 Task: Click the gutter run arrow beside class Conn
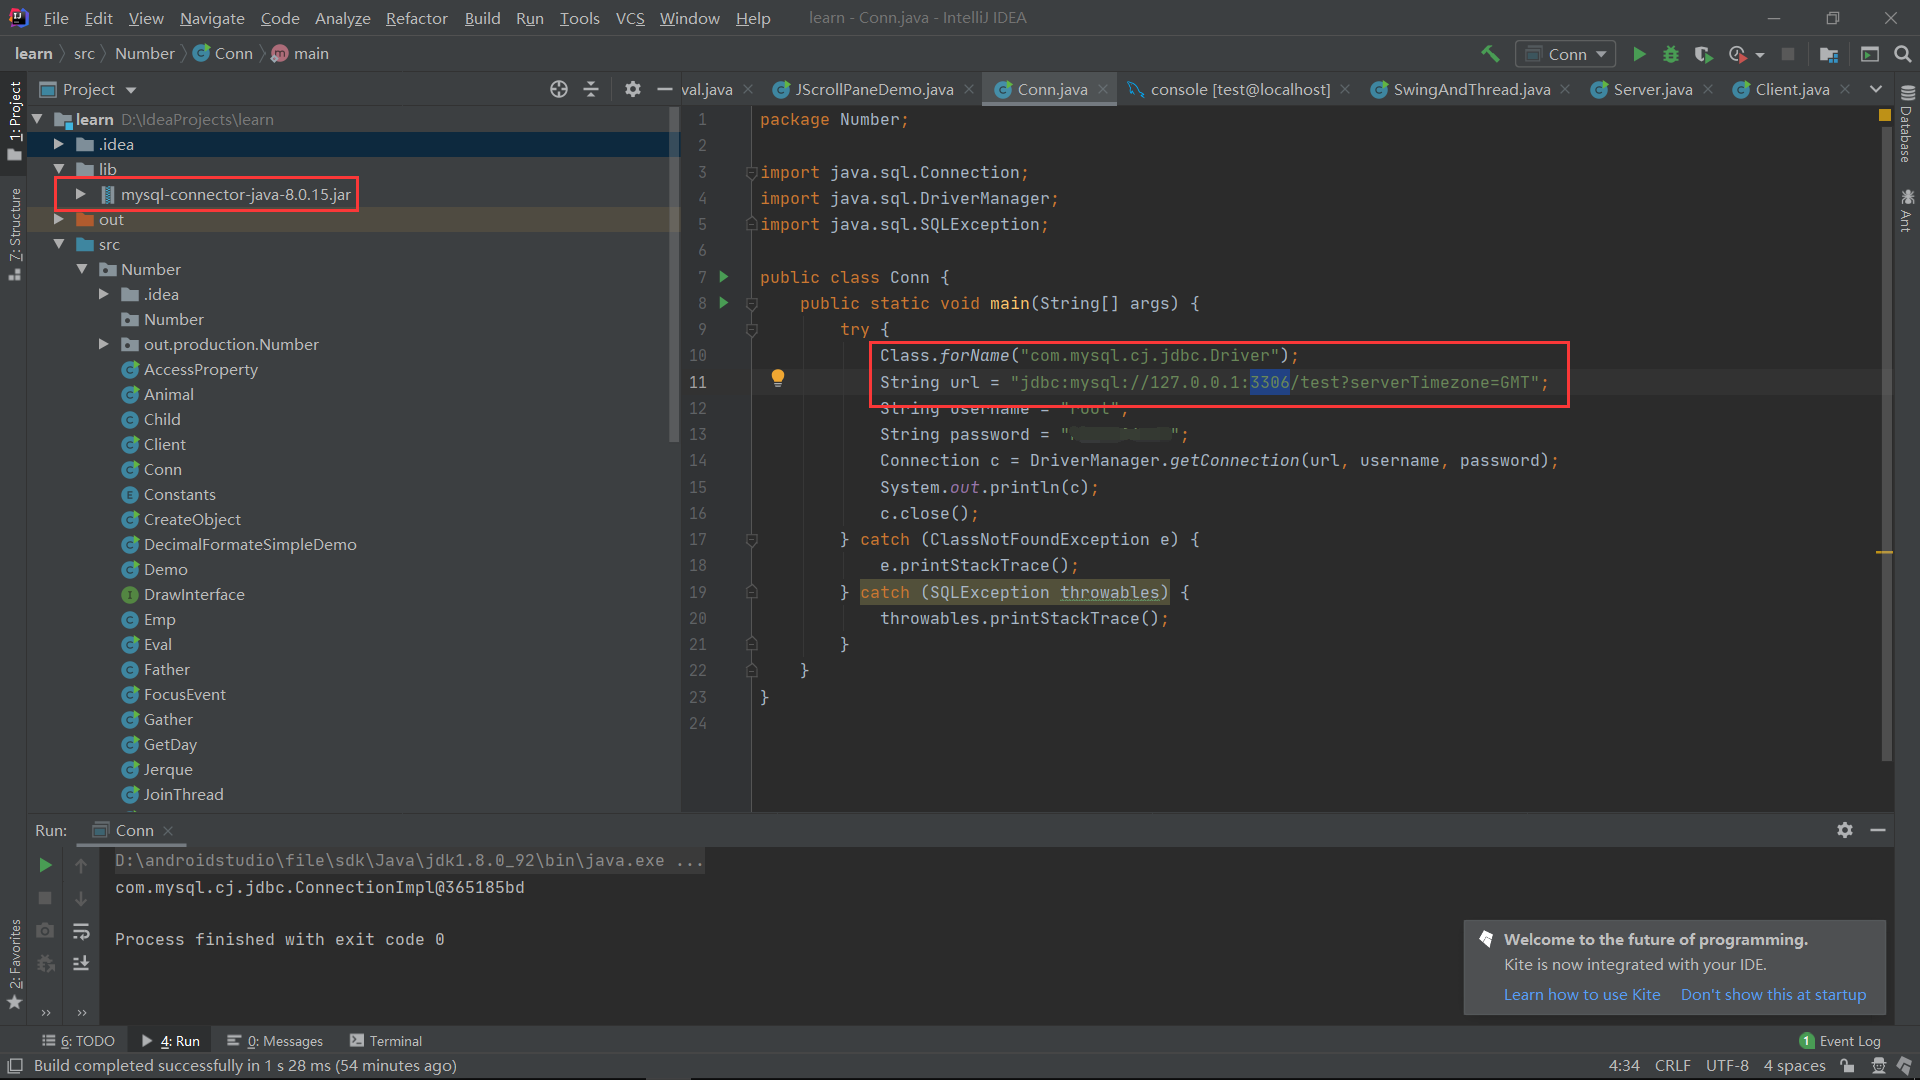(724, 277)
